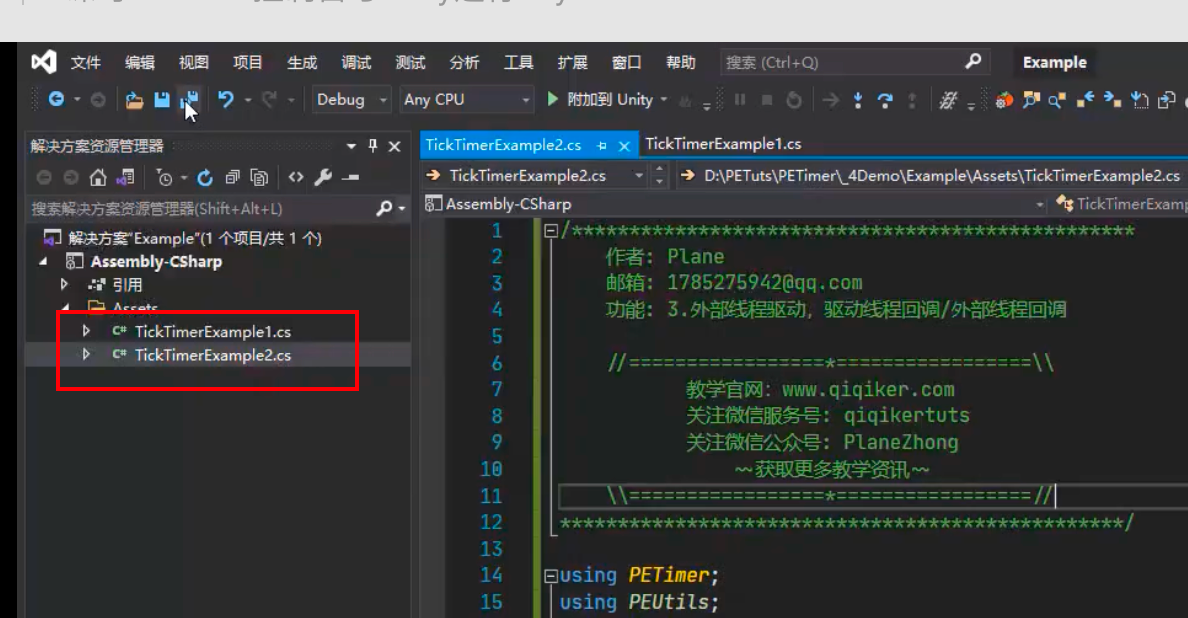1188x618 pixels.
Task: Click the Find in Files icon
Action: (x=1030, y=100)
